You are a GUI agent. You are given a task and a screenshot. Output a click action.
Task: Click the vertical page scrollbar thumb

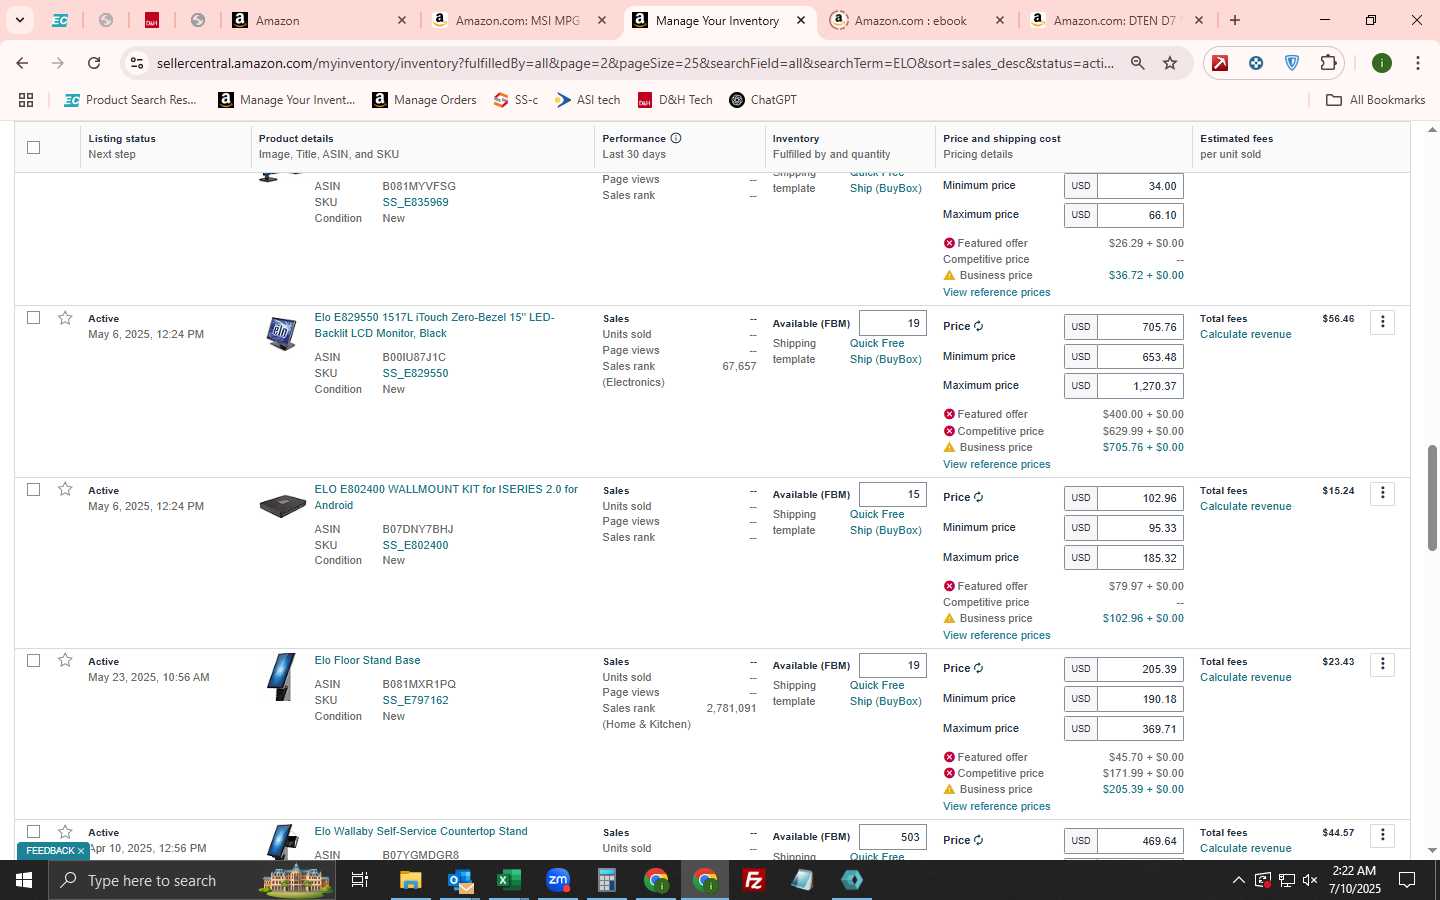(x=1432, y=498)
